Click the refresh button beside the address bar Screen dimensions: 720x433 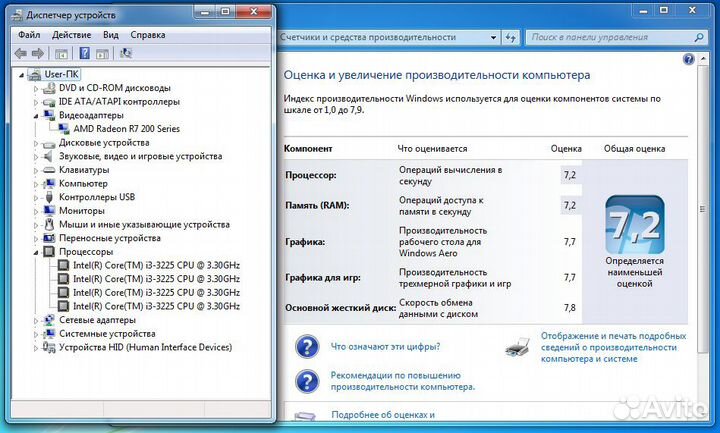tap(511, 38)
